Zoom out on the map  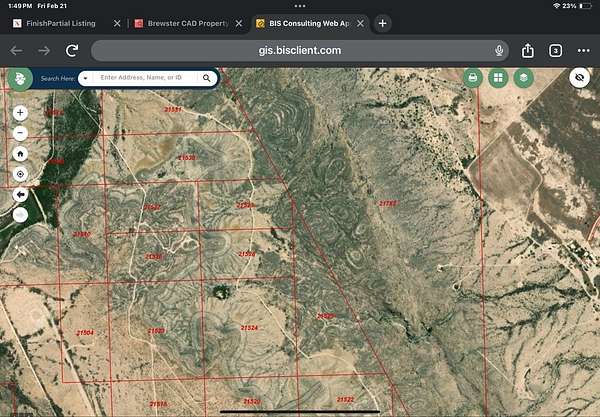(20, 133)
